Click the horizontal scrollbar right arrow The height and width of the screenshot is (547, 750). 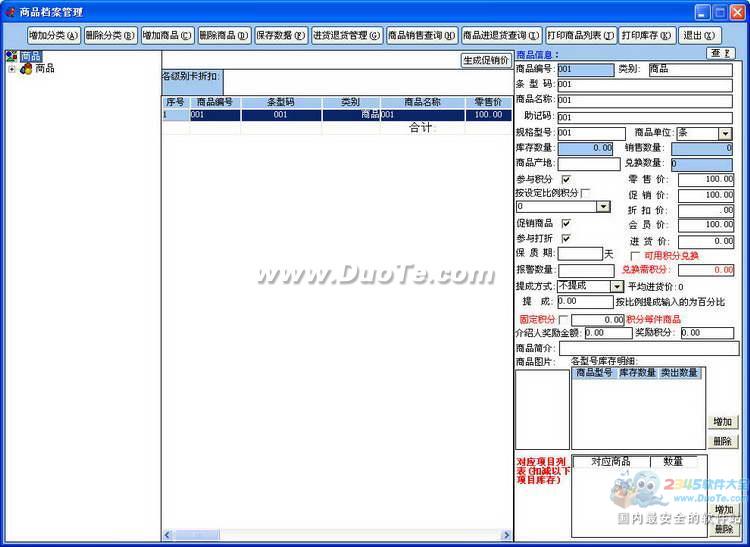507,535
